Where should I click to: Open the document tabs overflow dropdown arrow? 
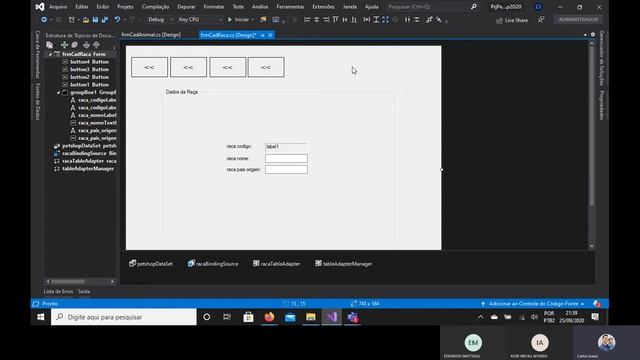(x=585, y=35)
